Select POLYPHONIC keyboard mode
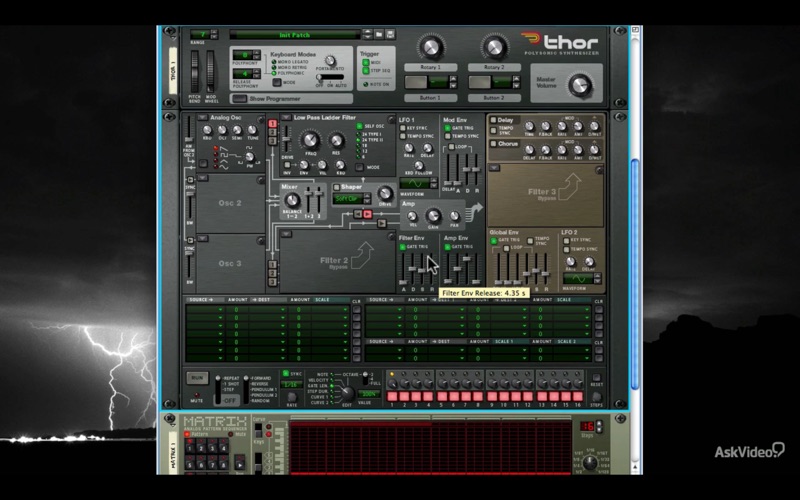 coord(274,73)
